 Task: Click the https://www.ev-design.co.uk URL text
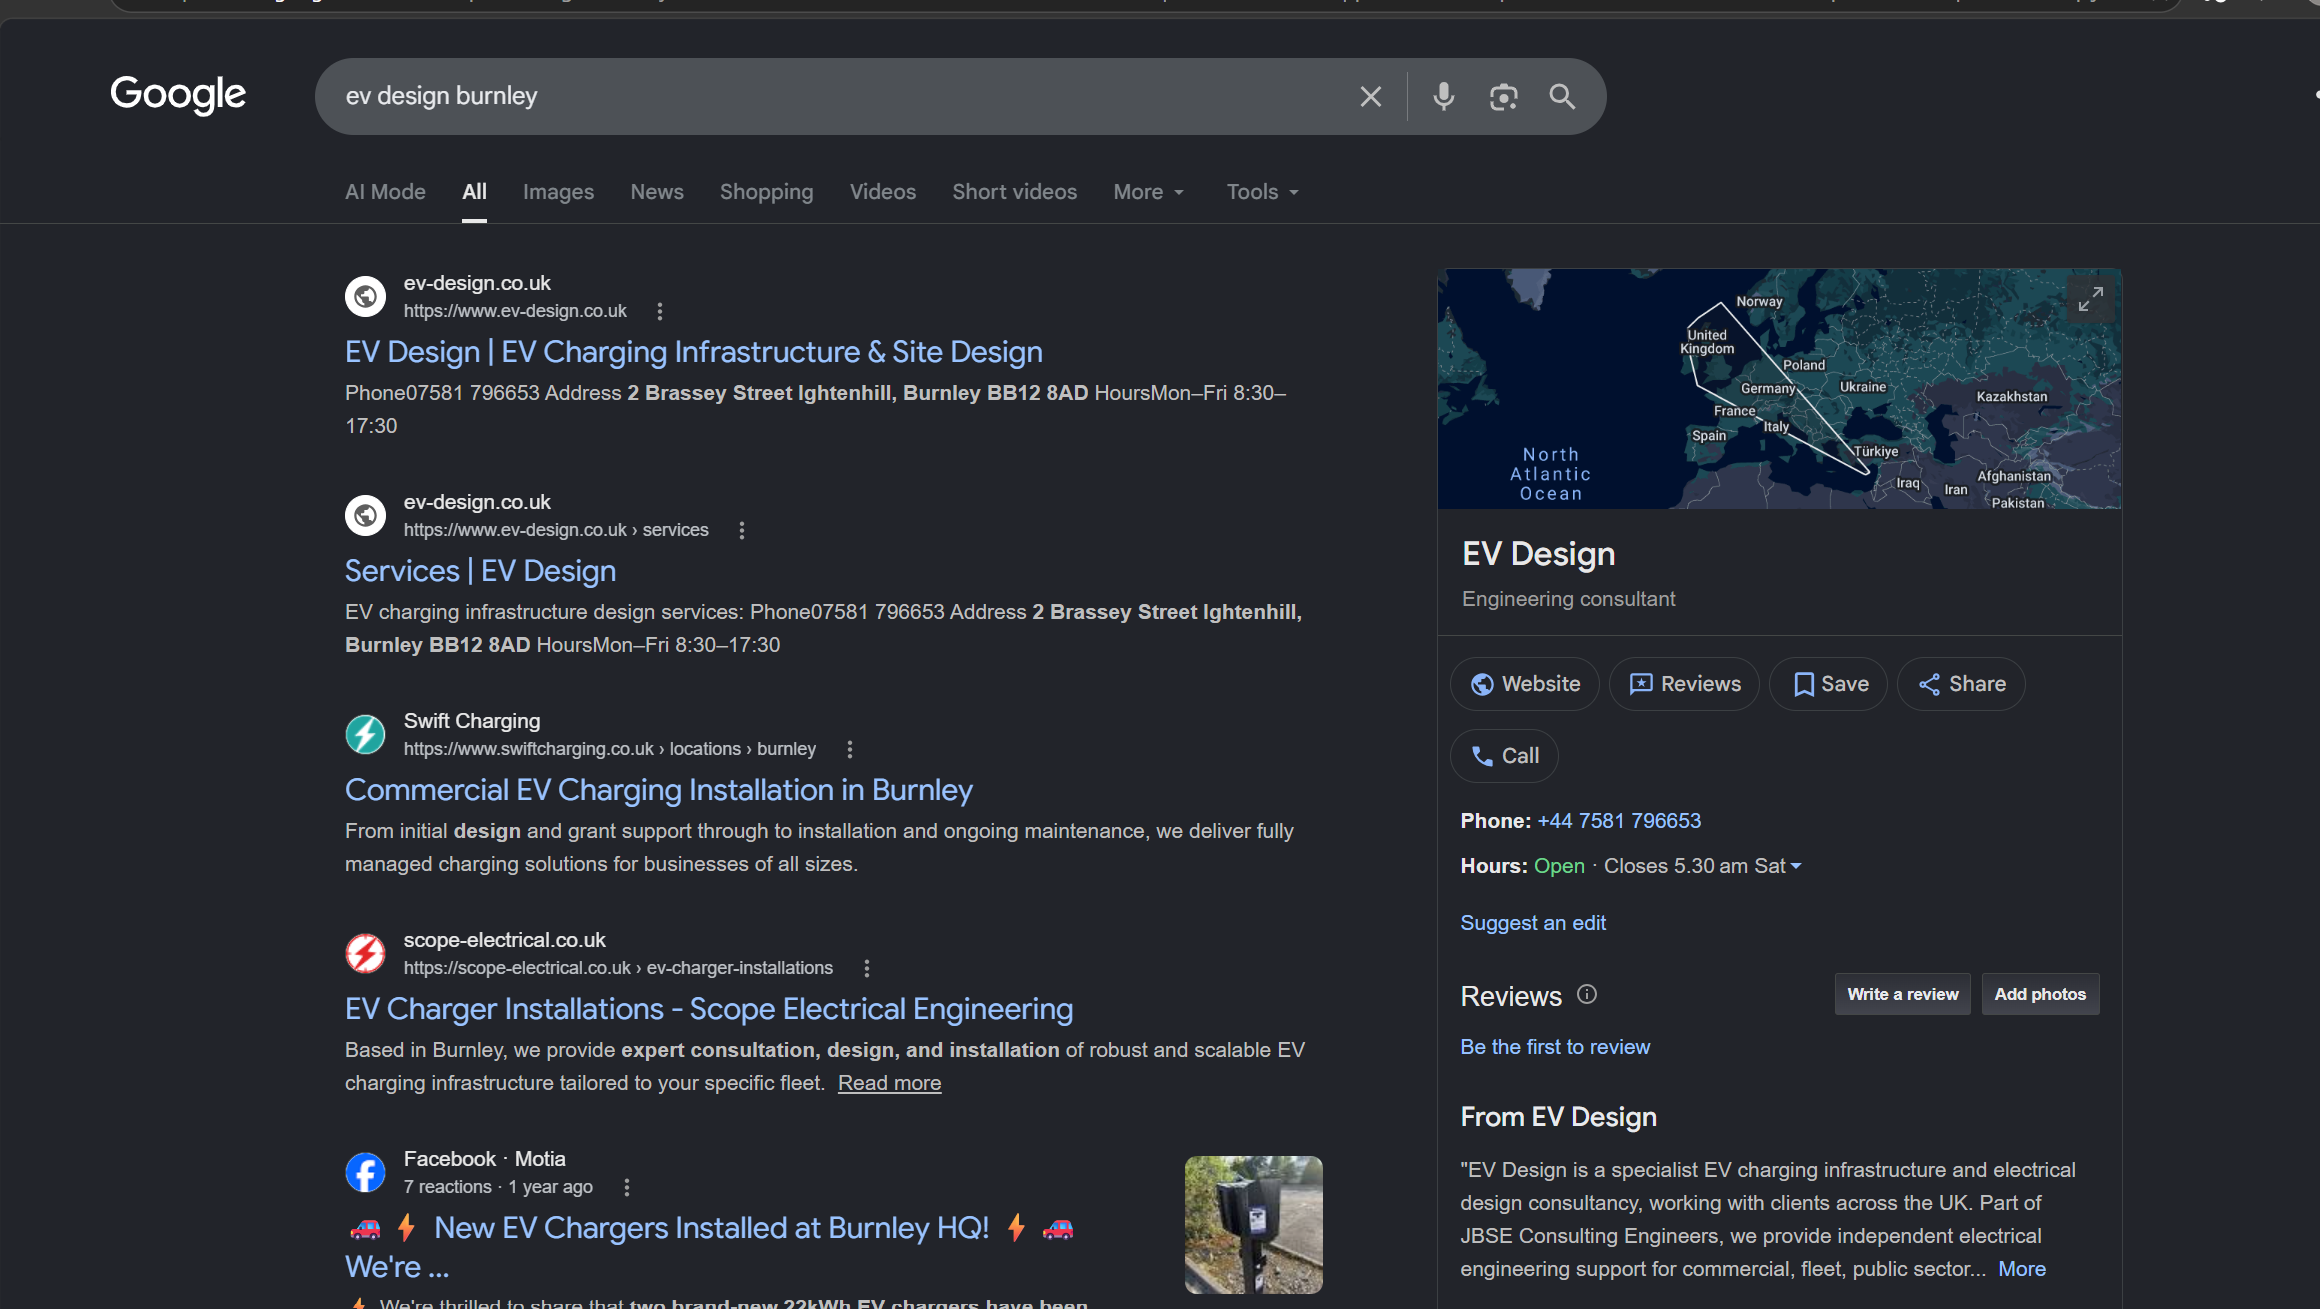(x=515, y=311)
